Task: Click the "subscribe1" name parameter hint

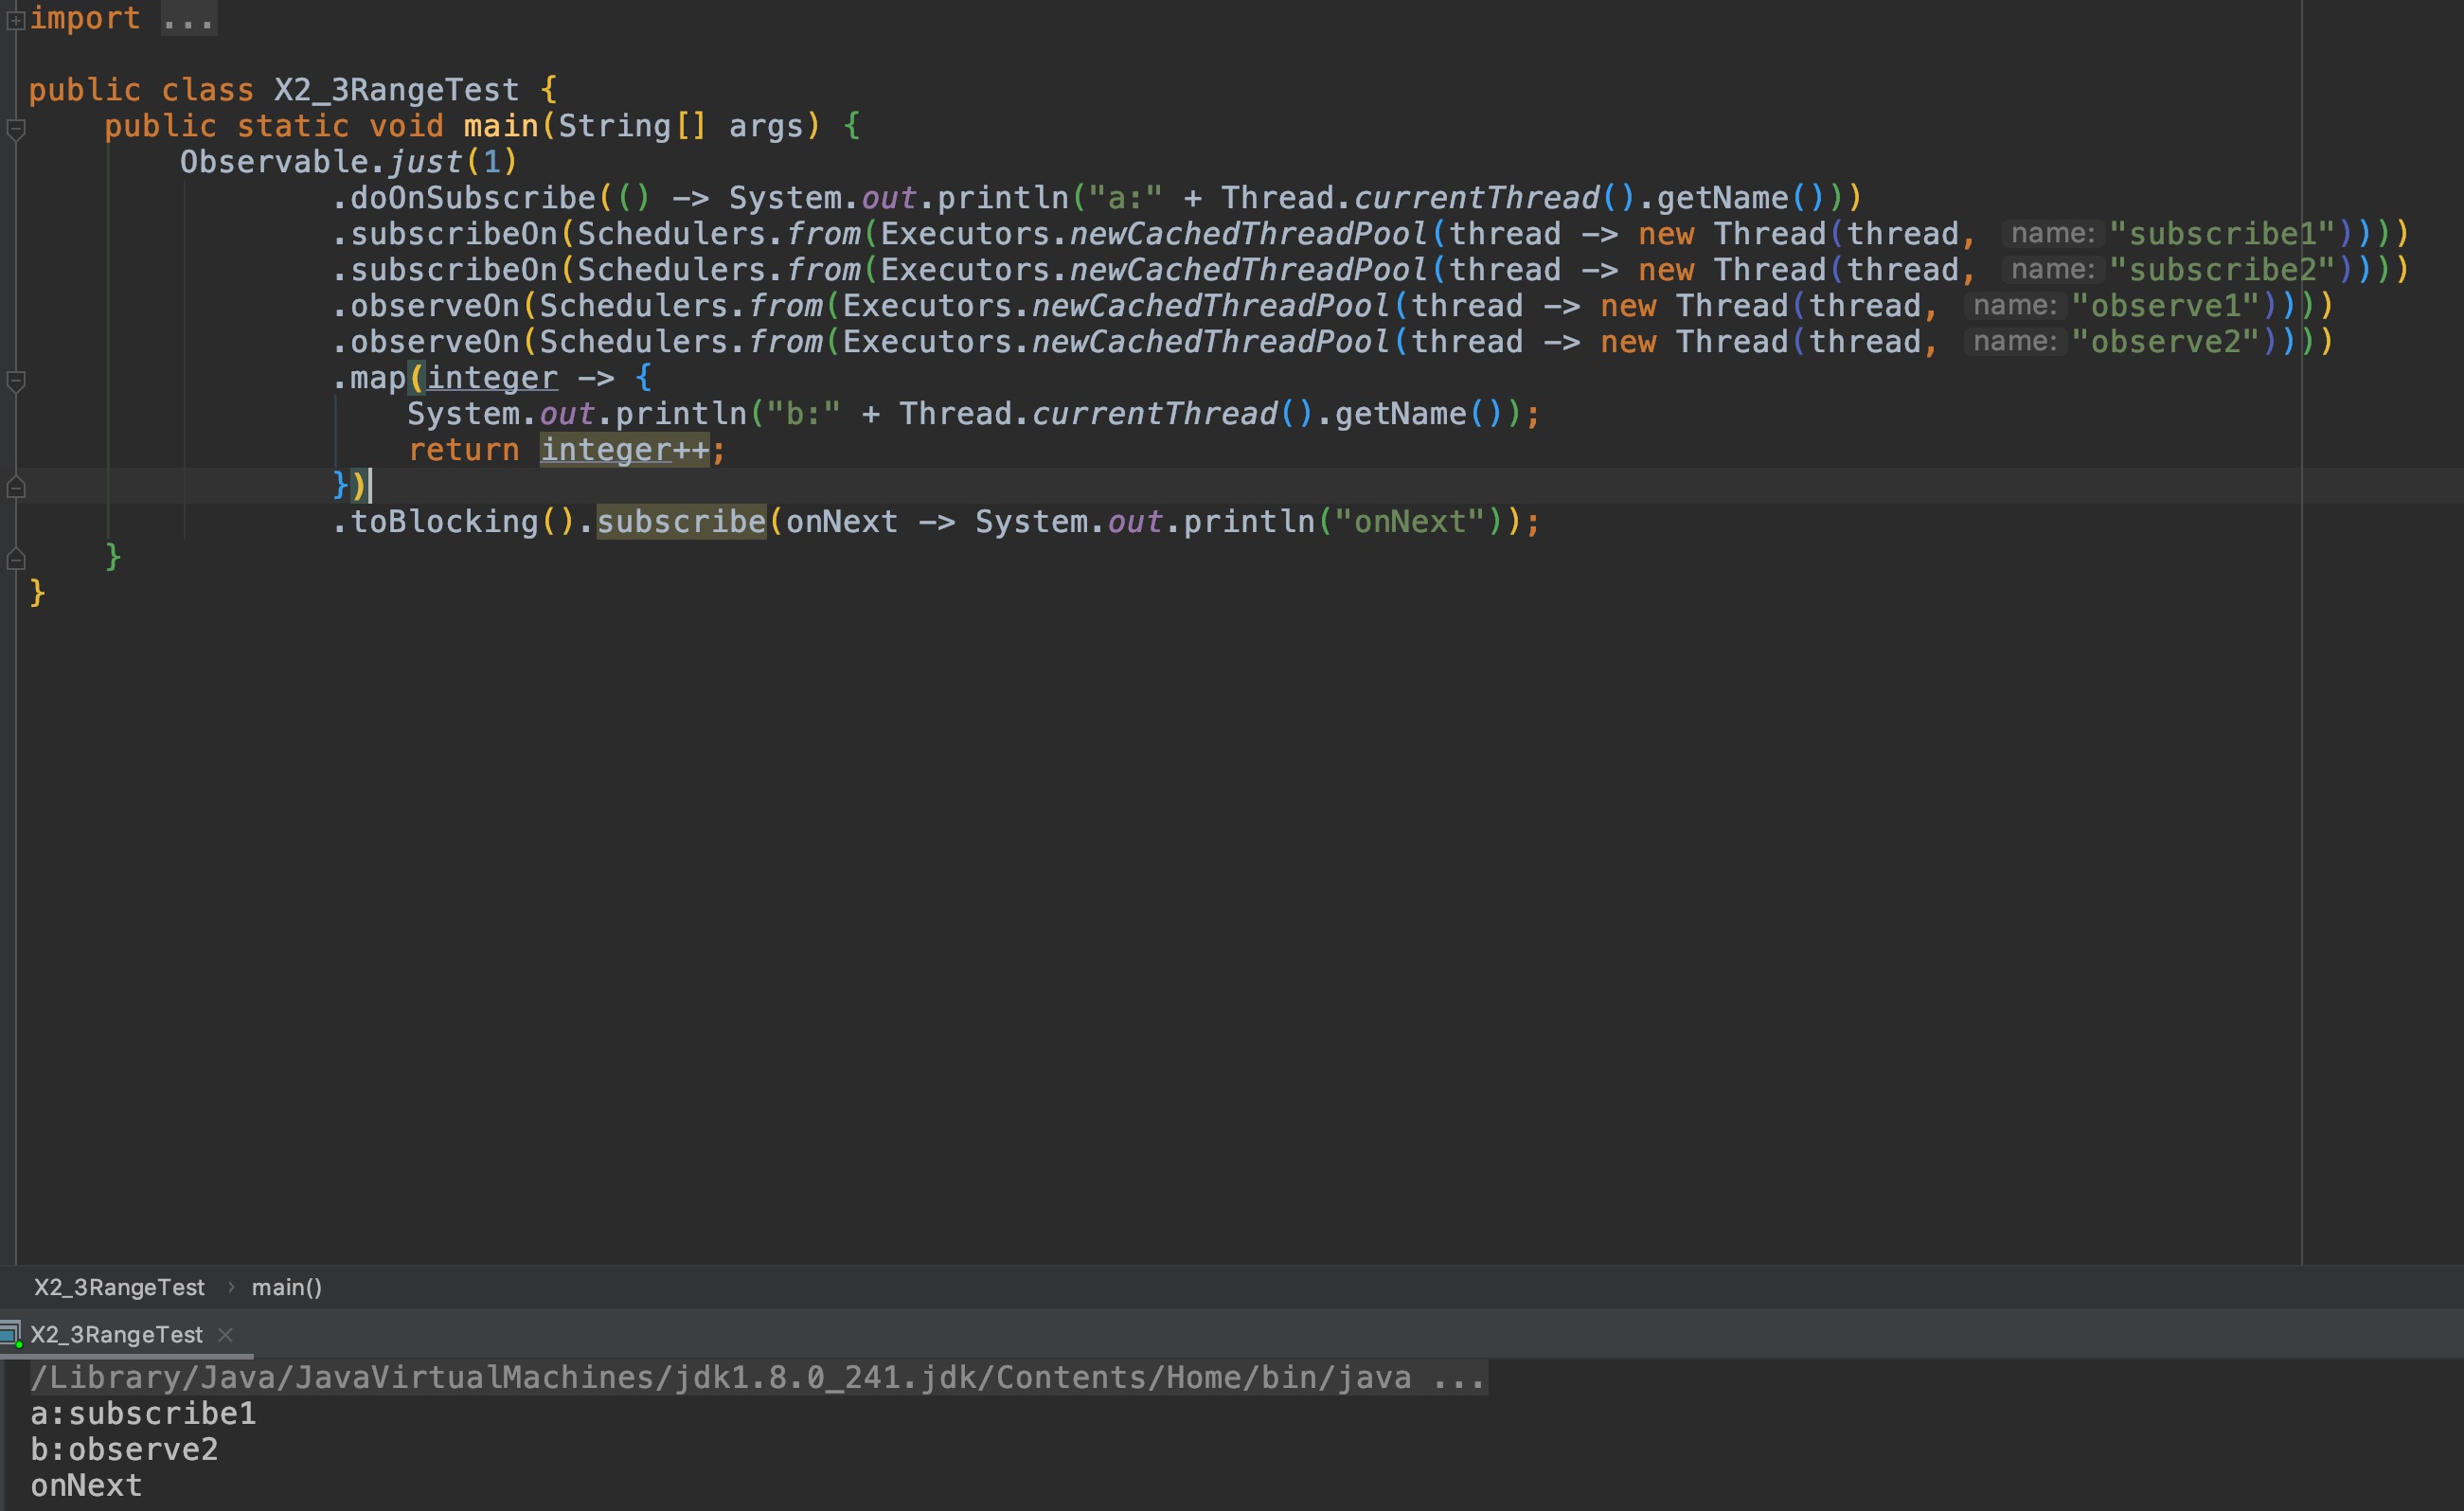Action: [2052, 234]
